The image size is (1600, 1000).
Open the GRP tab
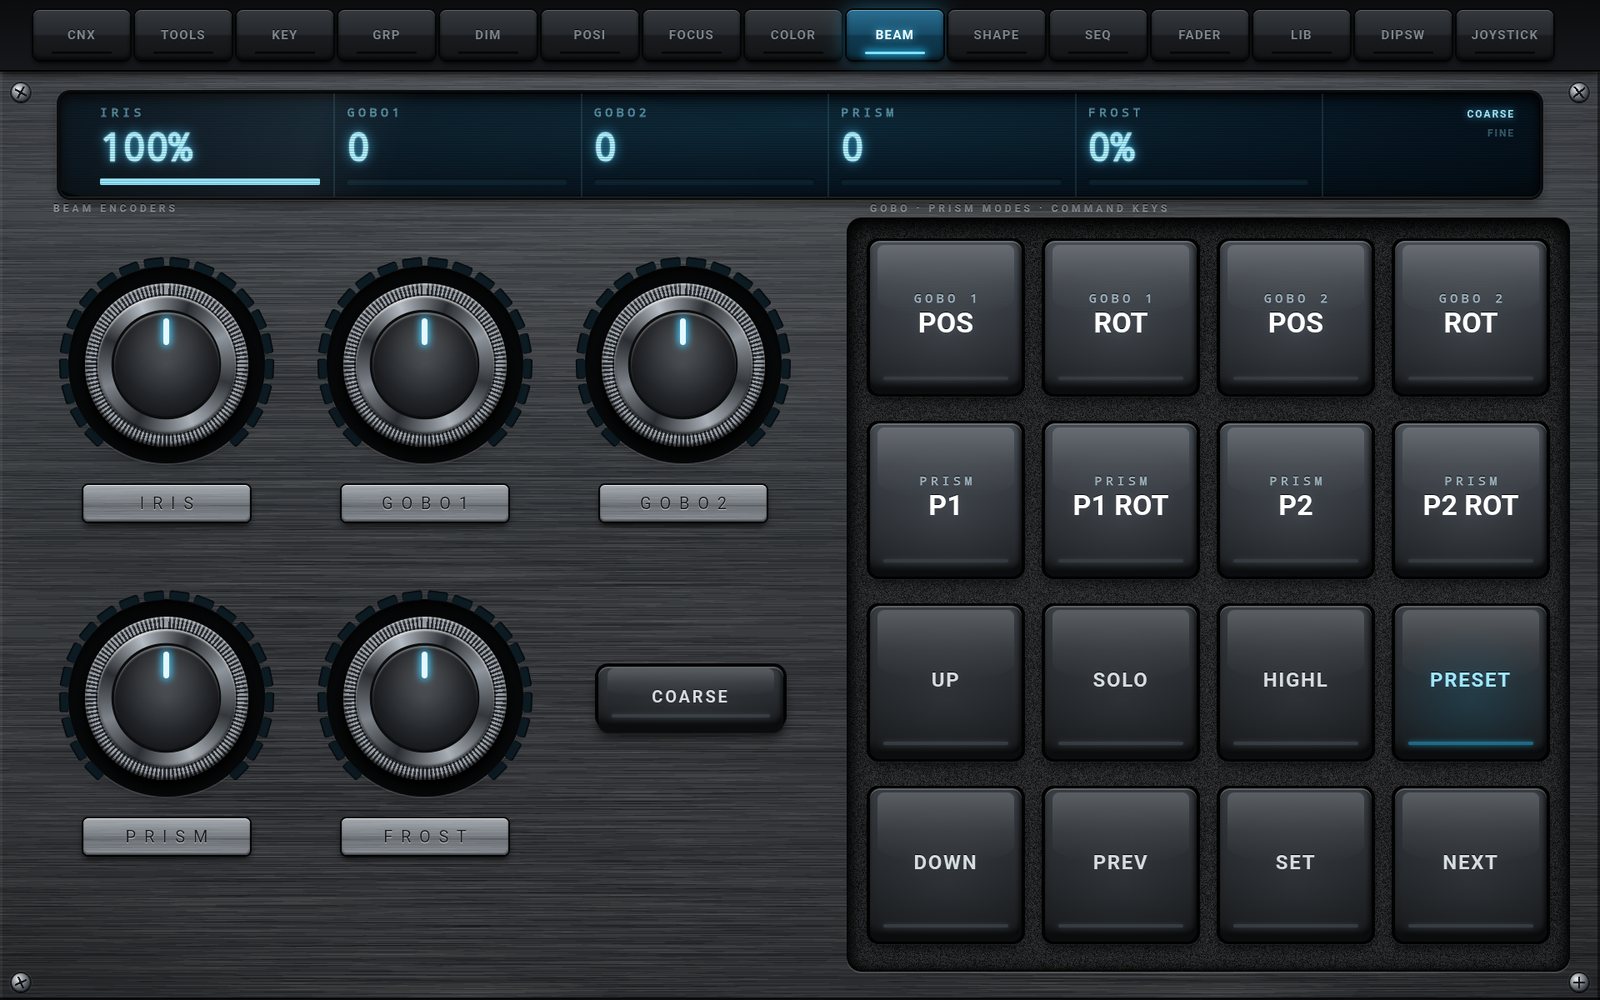pos(386,35)
